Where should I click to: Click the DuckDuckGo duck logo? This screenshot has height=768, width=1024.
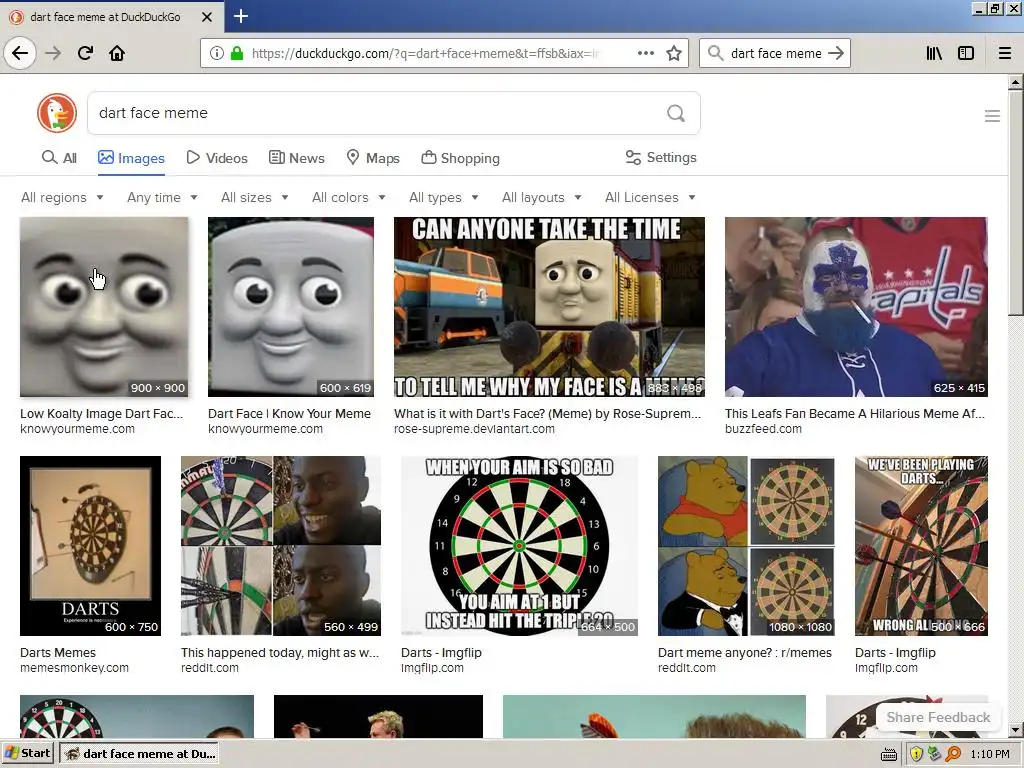click(57, 113)
